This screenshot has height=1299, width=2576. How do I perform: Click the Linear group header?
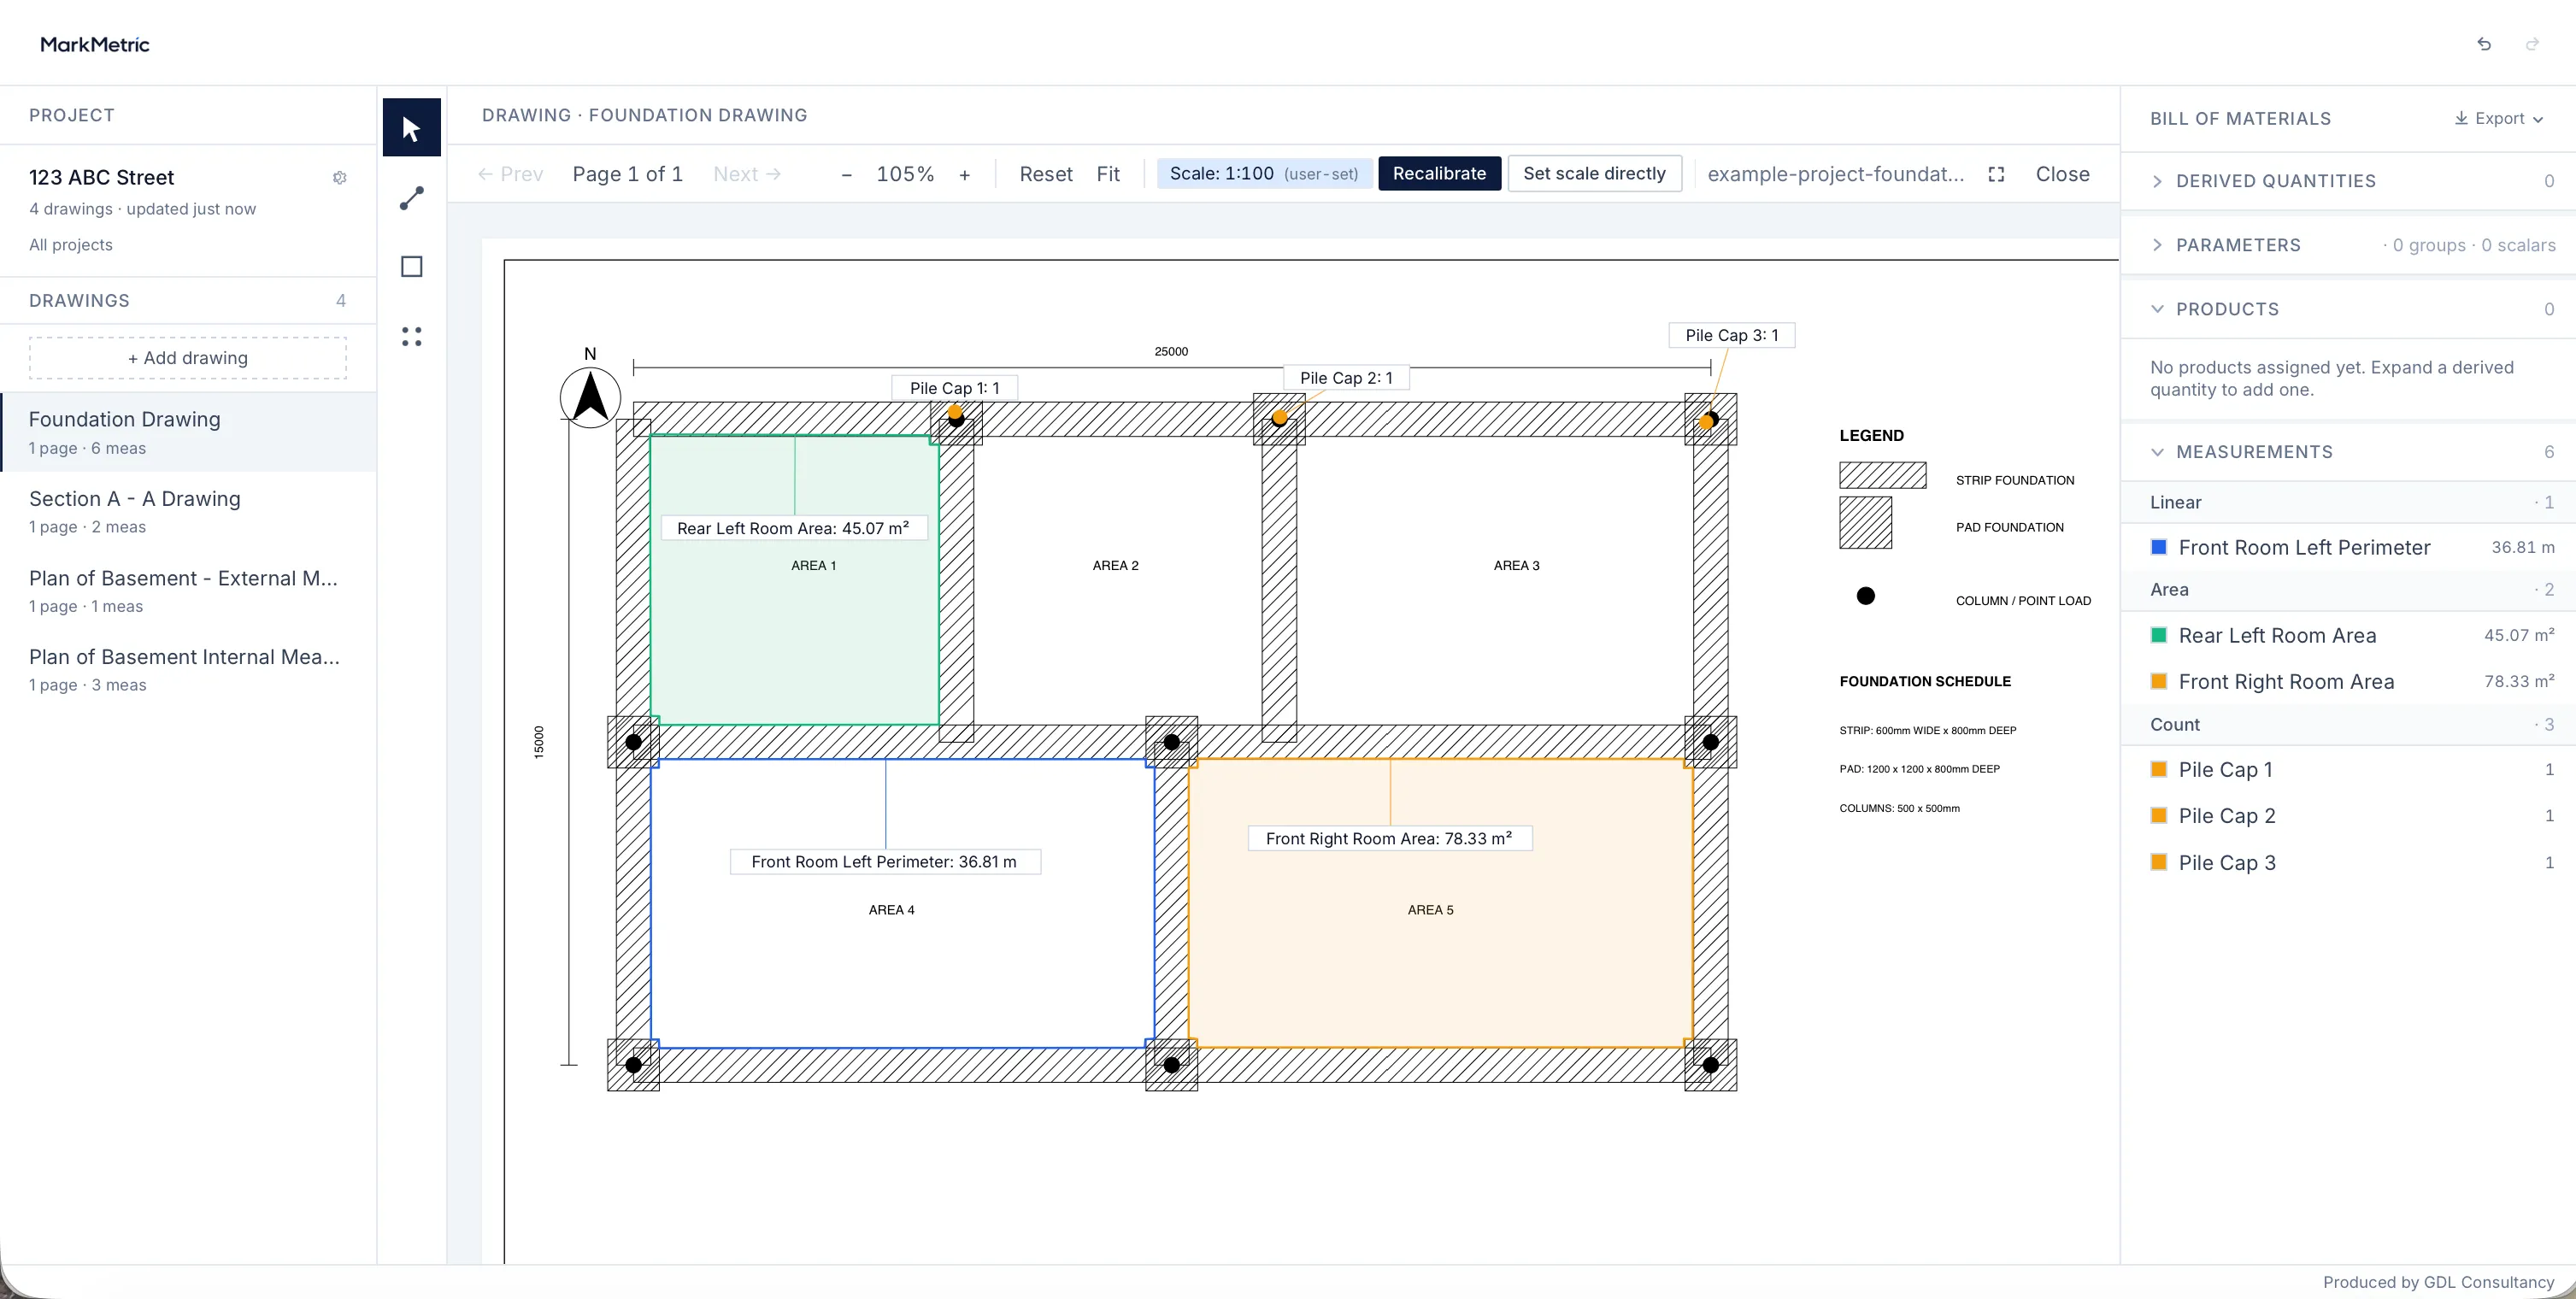(2348, 502)
